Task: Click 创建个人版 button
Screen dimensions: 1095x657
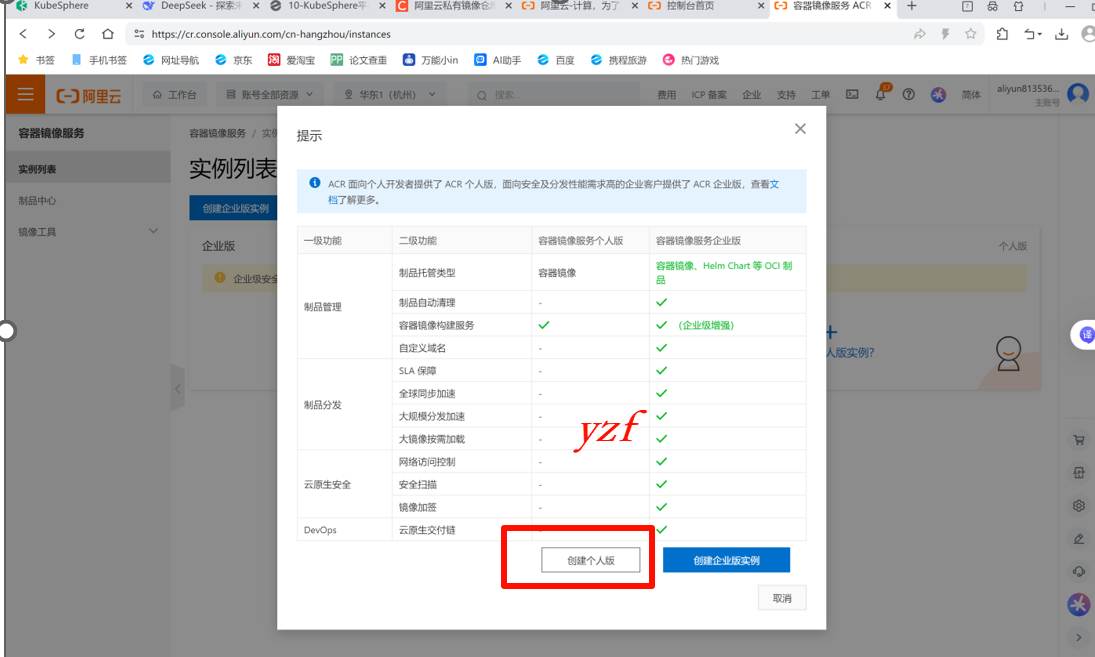Action: point(590,560)
